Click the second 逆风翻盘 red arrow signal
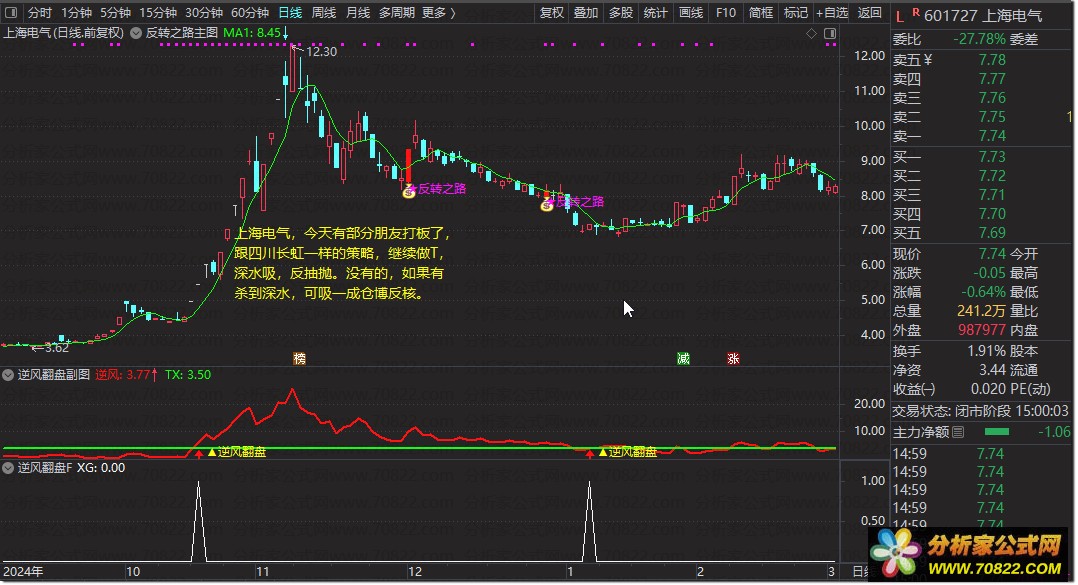1078x585 pixels. [590, 453]
